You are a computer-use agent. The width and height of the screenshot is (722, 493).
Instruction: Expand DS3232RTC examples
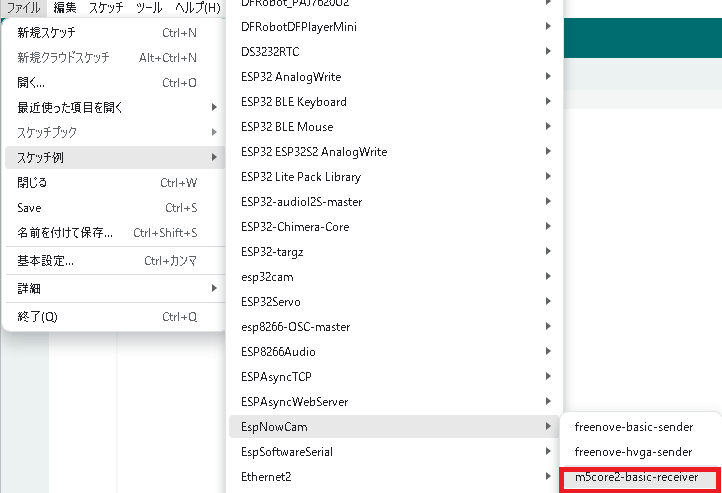pos(396,52)
